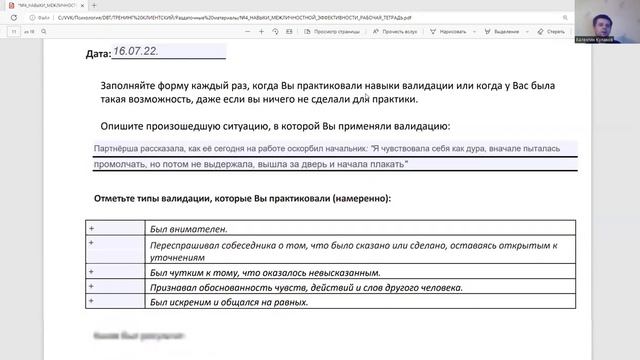Image resolution: width=640 pixels, height=360 pixels.
Task: Click the text "Был внимателен."
Action: [189, 229]
